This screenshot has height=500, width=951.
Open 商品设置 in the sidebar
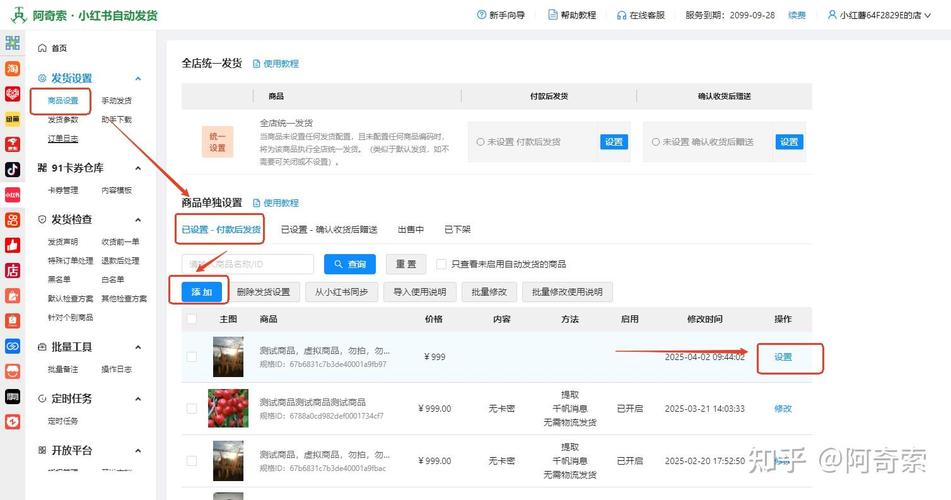pos(63,101)
